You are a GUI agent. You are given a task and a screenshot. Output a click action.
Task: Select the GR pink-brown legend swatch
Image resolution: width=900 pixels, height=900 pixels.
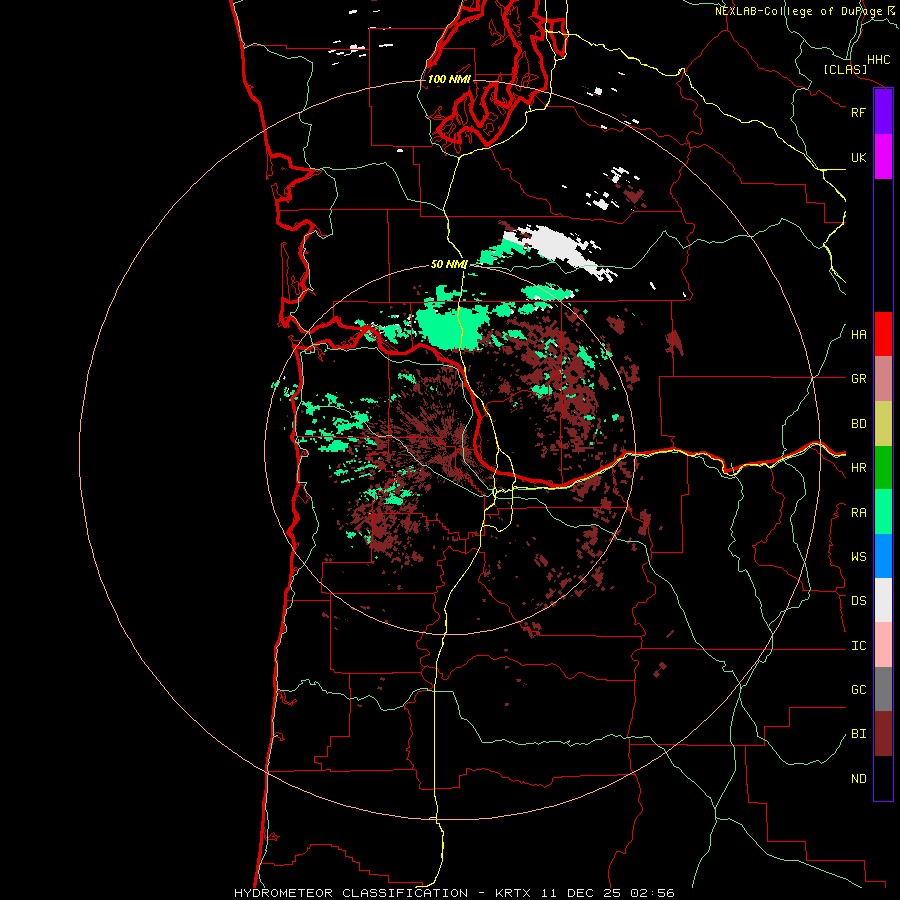tap(883, 379)
